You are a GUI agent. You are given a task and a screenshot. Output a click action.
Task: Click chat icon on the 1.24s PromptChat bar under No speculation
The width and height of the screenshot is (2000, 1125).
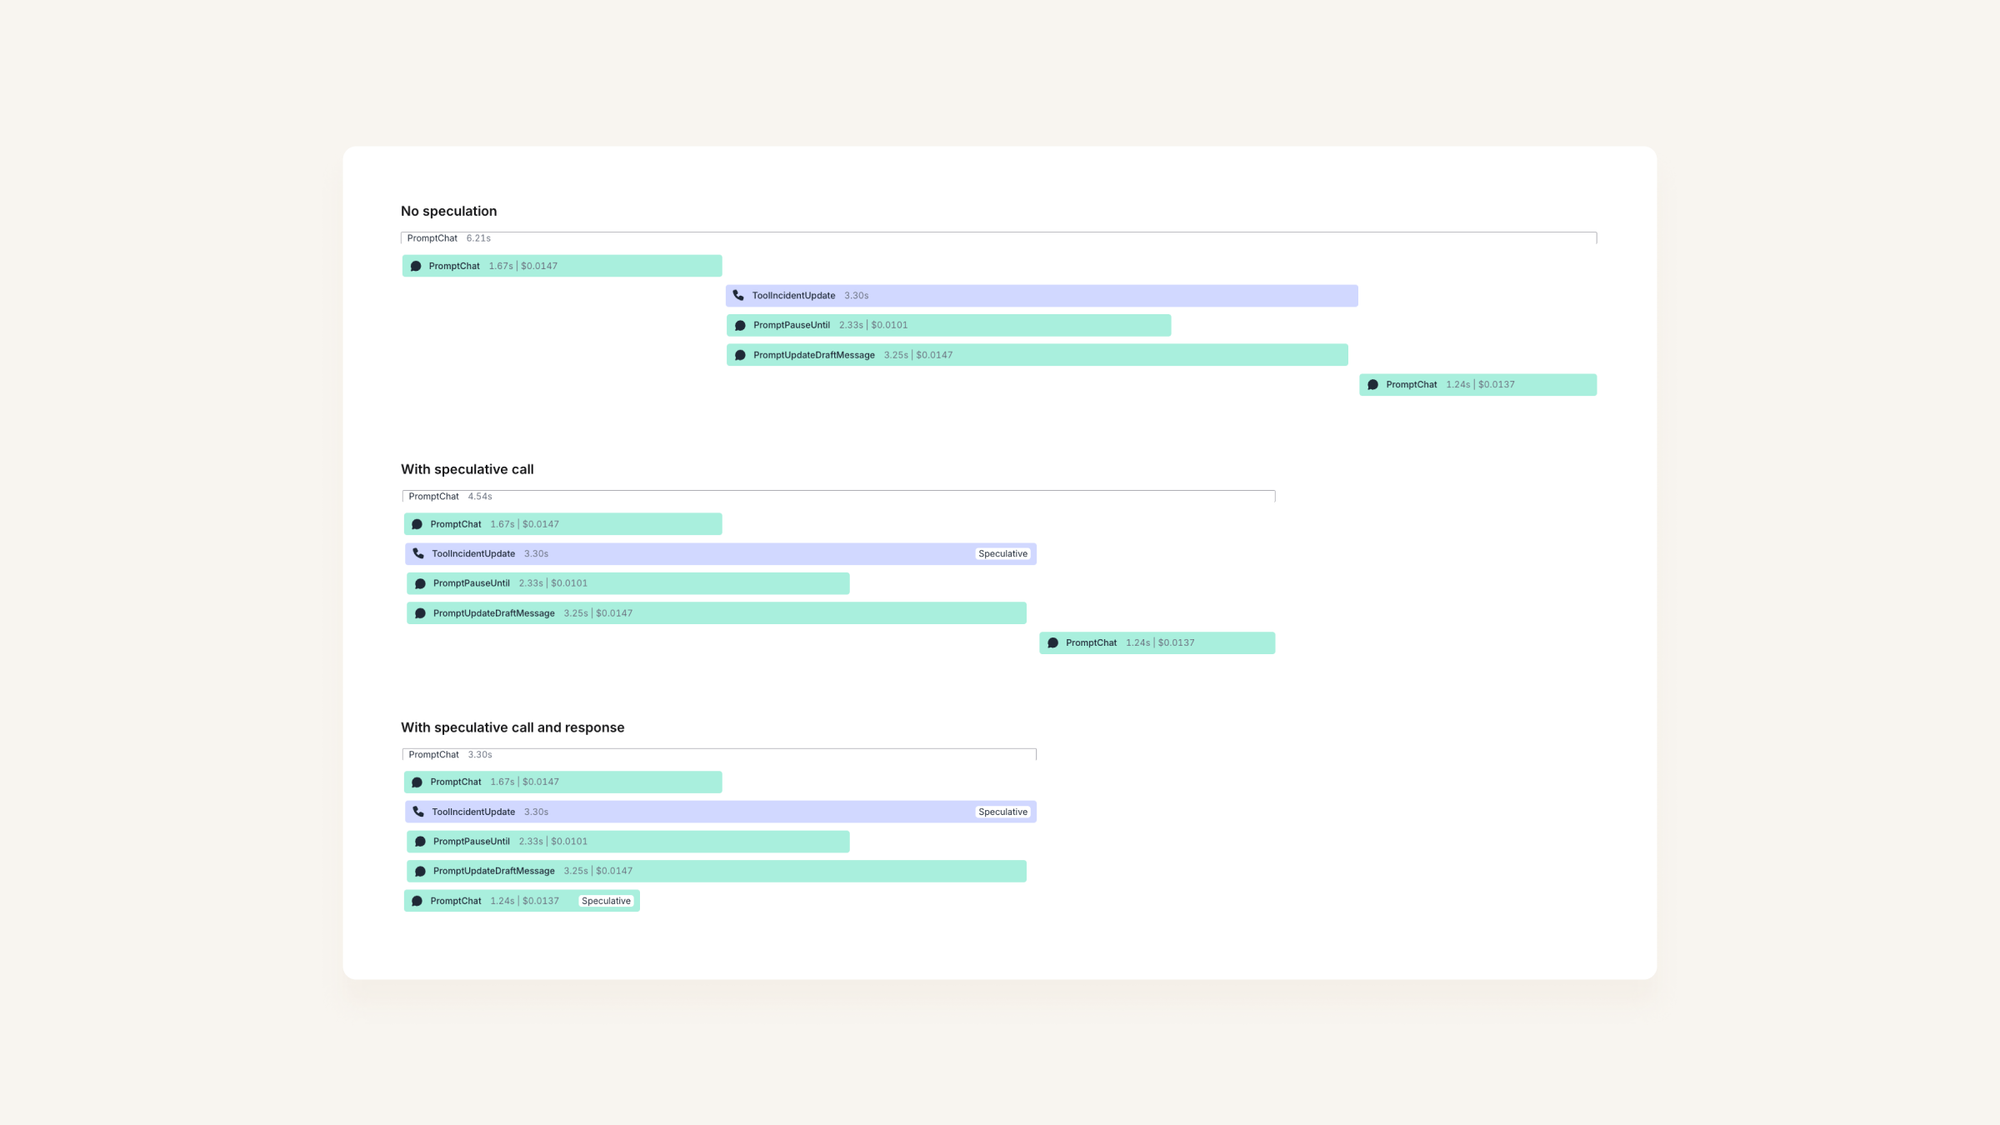pyautogui.click(x=1373, y=385)
